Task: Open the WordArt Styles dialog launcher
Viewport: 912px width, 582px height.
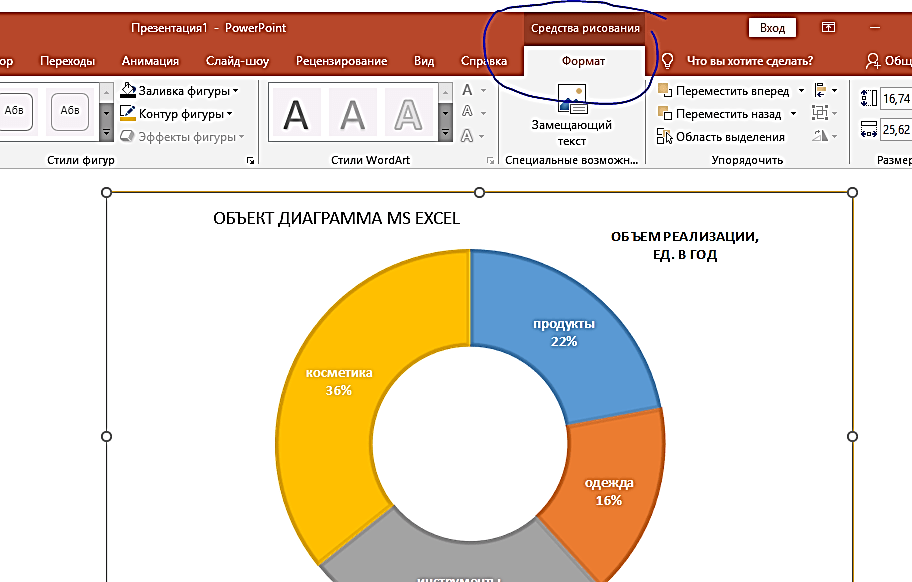Action: pyautogui.click(x=491, y=160)
